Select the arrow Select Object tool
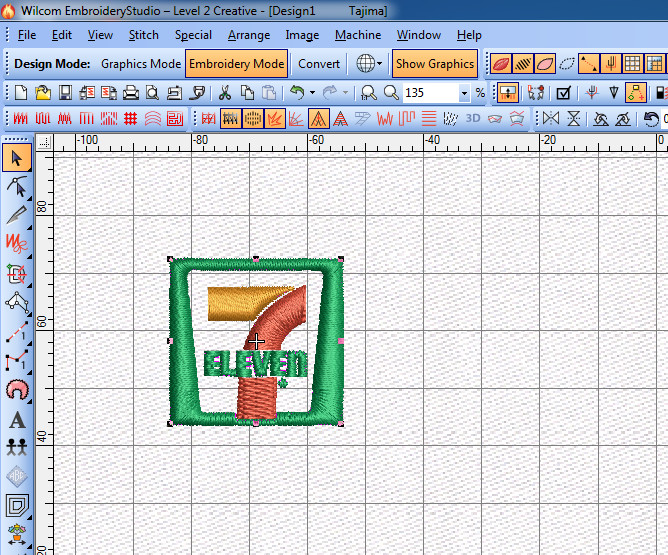Screen dimensions: 668x555 coord(17,158)
